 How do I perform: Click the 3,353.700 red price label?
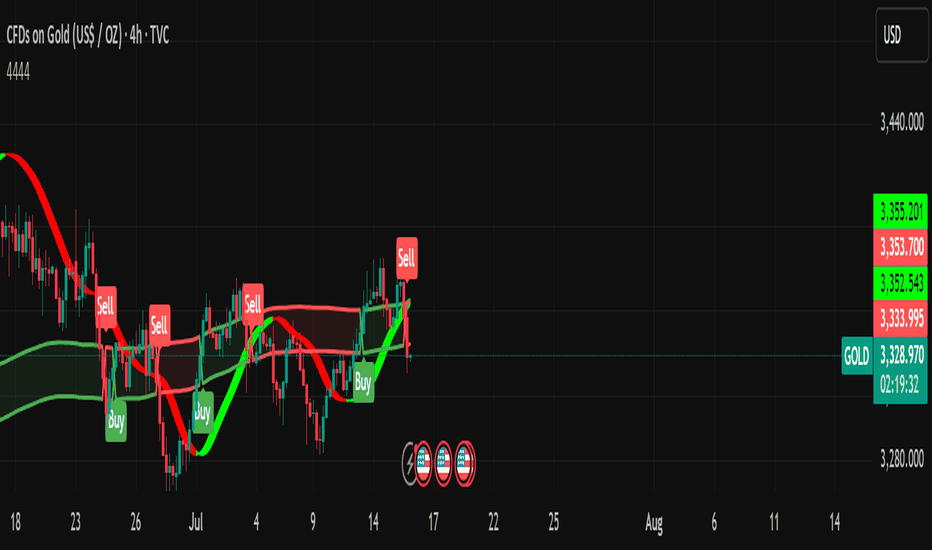click(900, 247)
